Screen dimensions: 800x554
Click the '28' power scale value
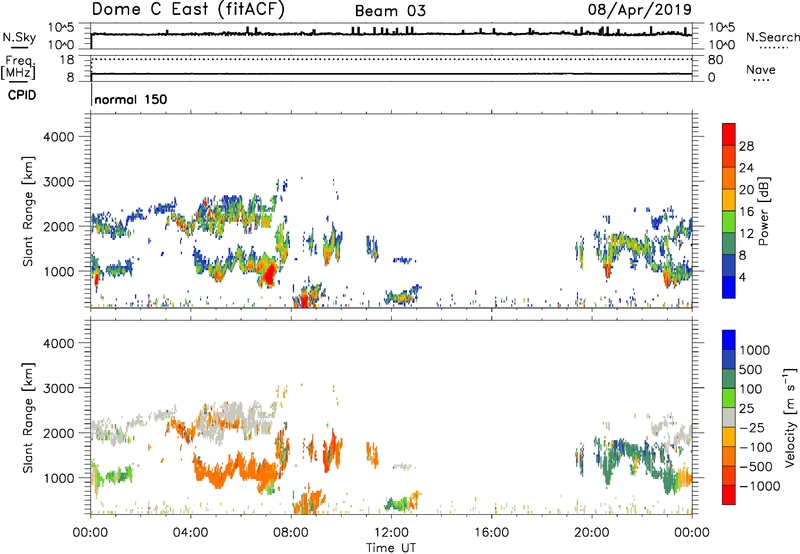pyautogui.click(x=746, y=146)
